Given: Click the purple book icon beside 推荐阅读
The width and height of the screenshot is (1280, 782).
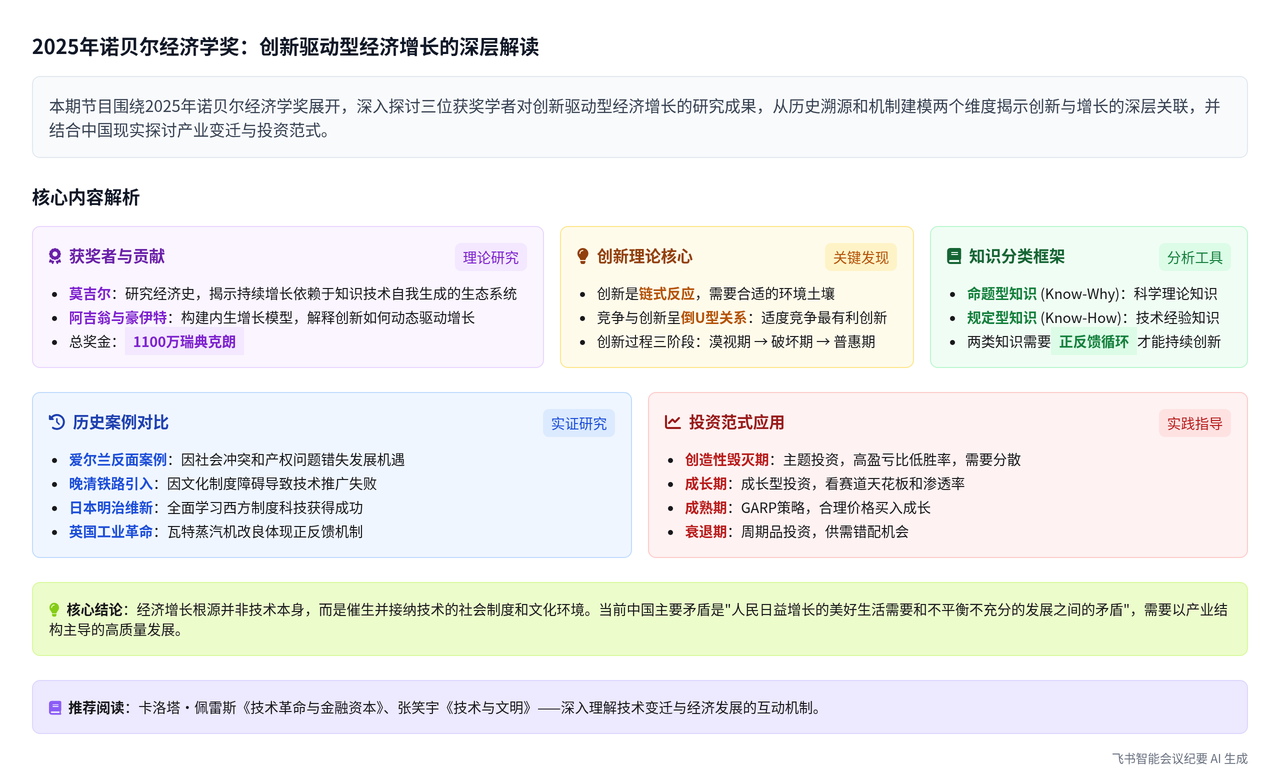Looking at the screenshot, I should click(x=55, y=708).
